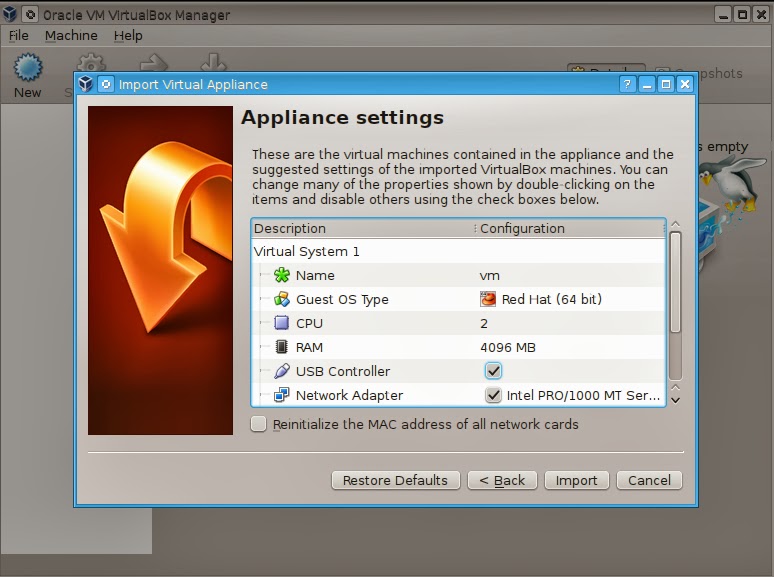
Task: Select the Virtual System 1 row
Action: 459,251
